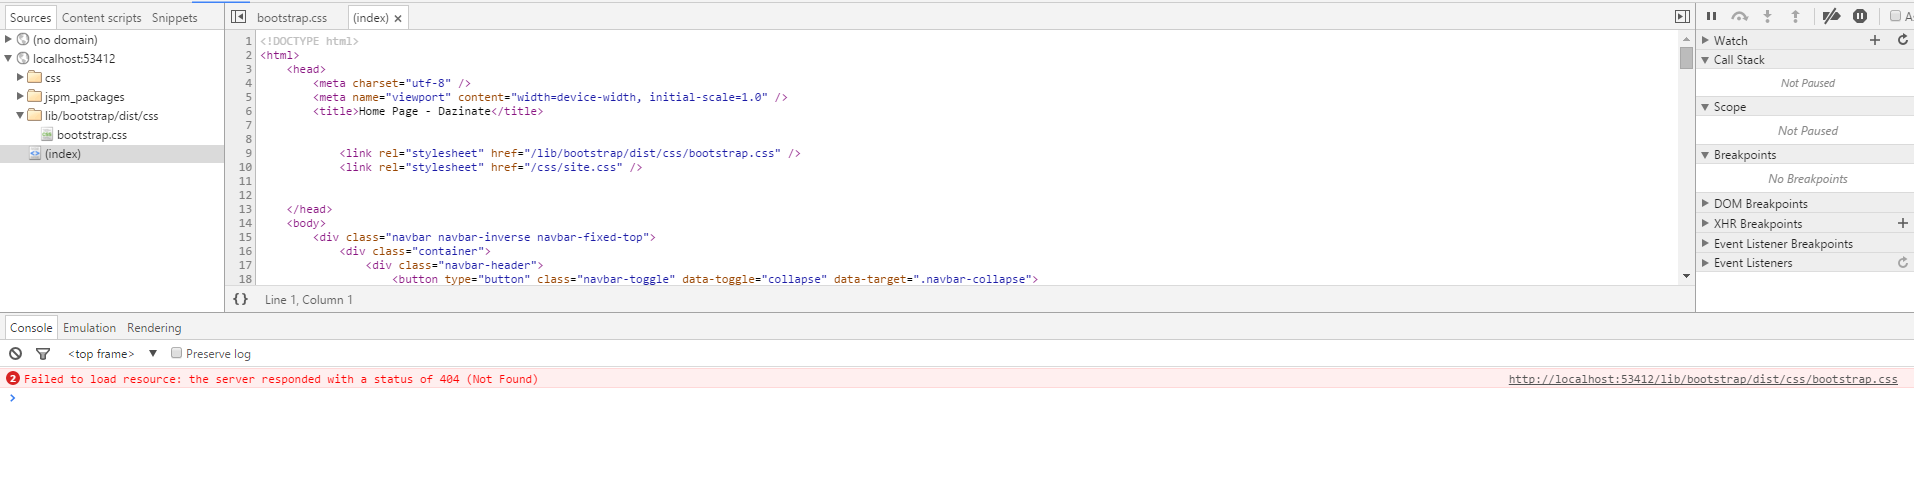The width and height of the screenshot is (1914, 481).
Task: Expand the css folder
Action: pos(20,77)
